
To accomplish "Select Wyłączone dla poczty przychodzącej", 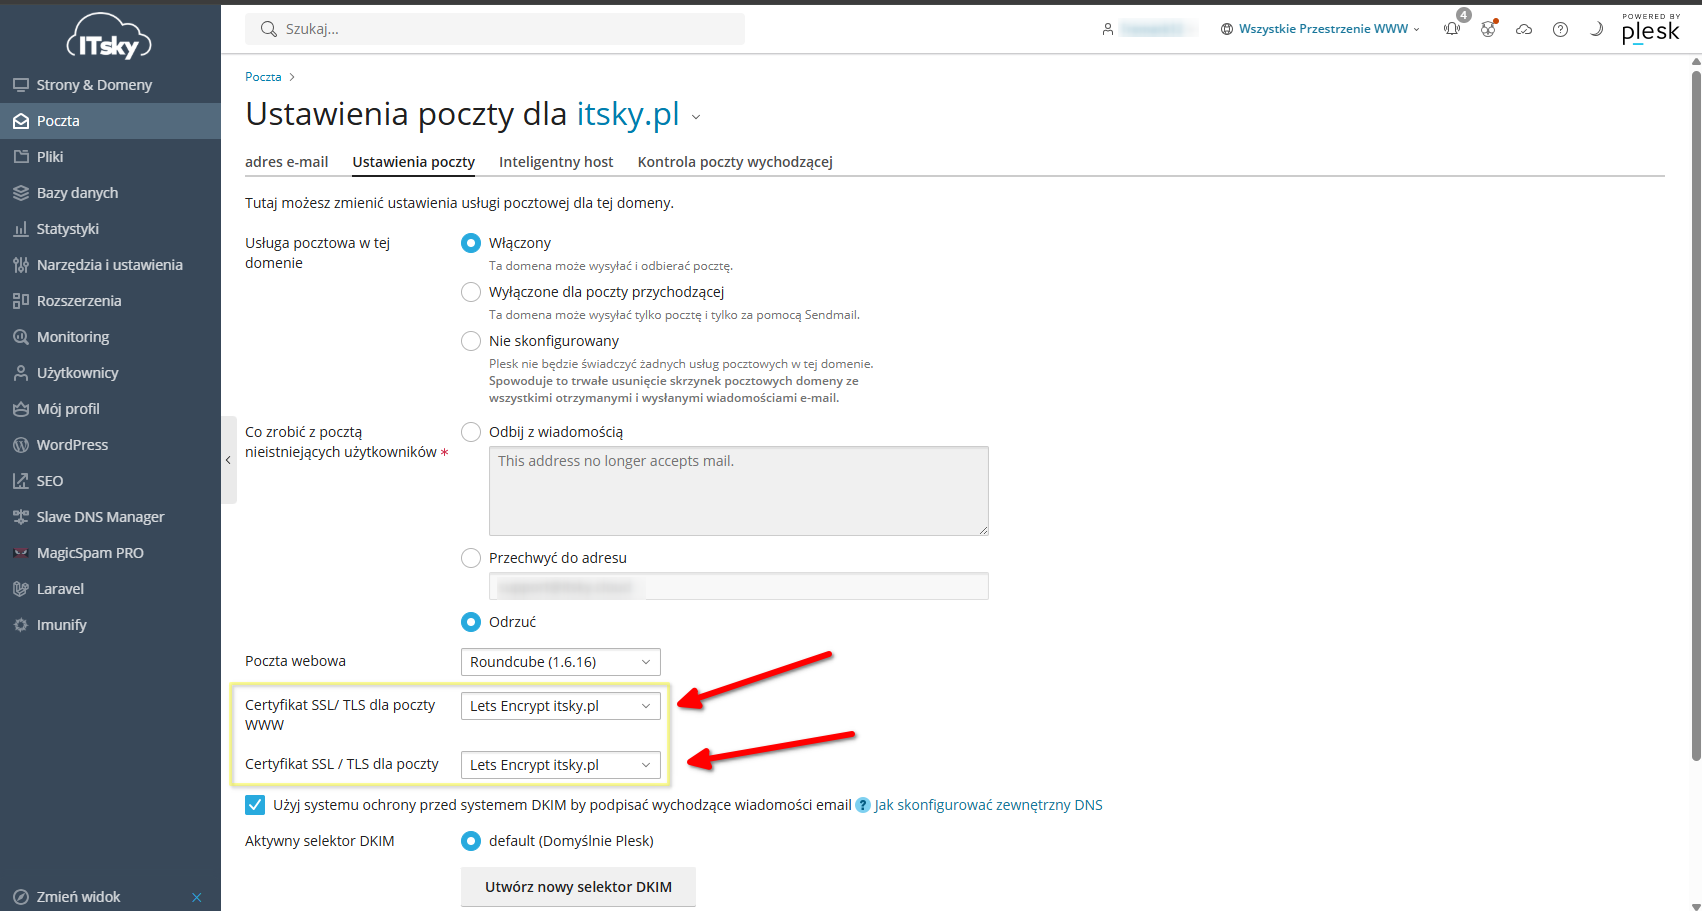I will (471, 292).
